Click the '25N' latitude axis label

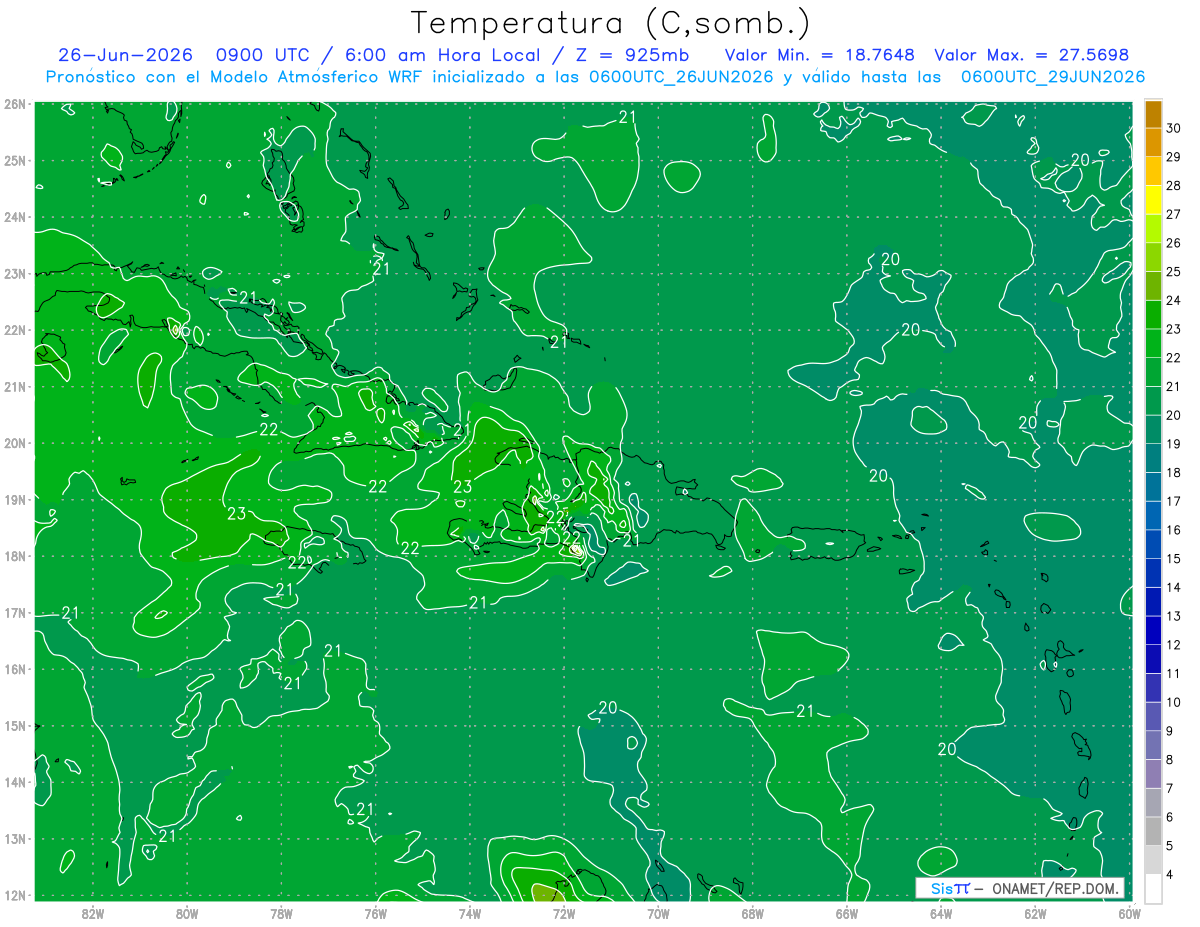click(14, 160)
